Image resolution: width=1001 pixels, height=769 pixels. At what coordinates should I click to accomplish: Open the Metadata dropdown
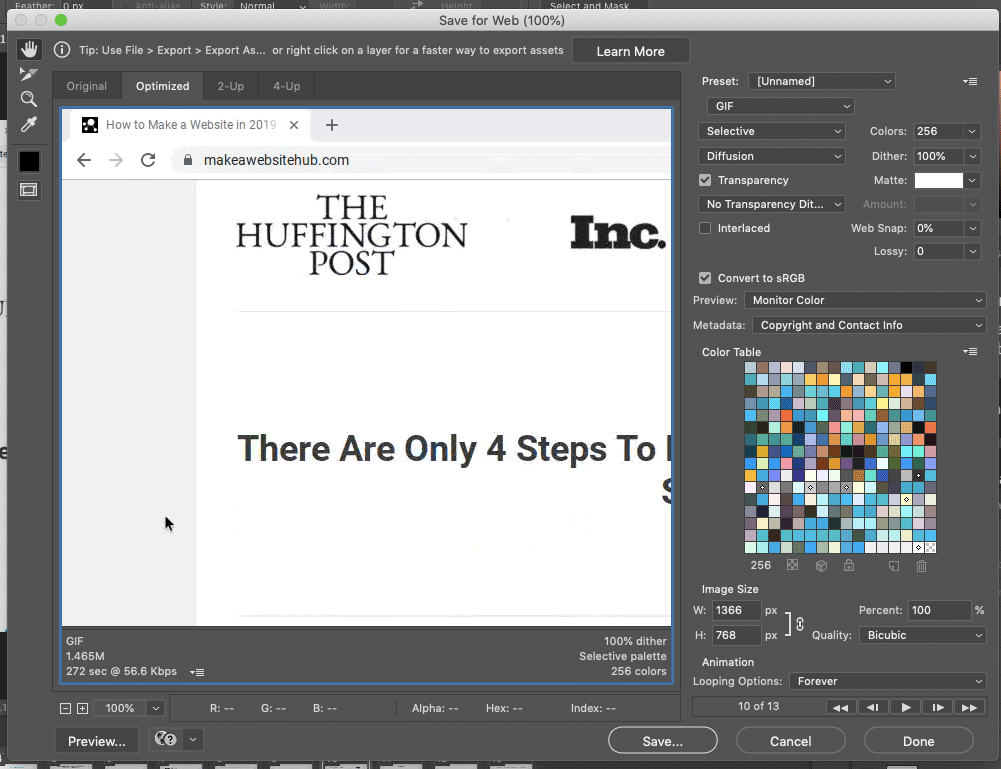coord(869,325)
